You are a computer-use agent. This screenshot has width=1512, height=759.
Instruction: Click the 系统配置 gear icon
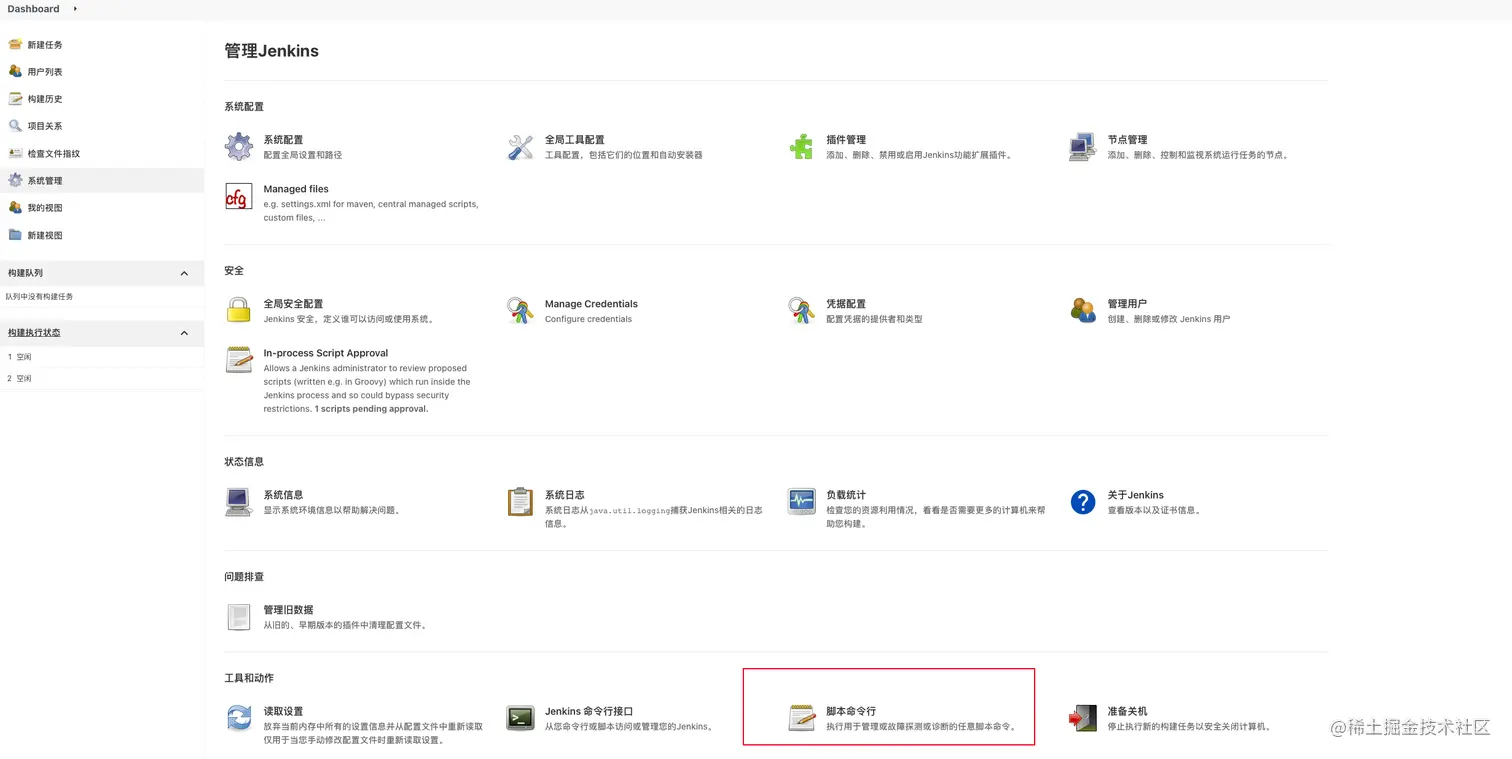pos(239,147)
